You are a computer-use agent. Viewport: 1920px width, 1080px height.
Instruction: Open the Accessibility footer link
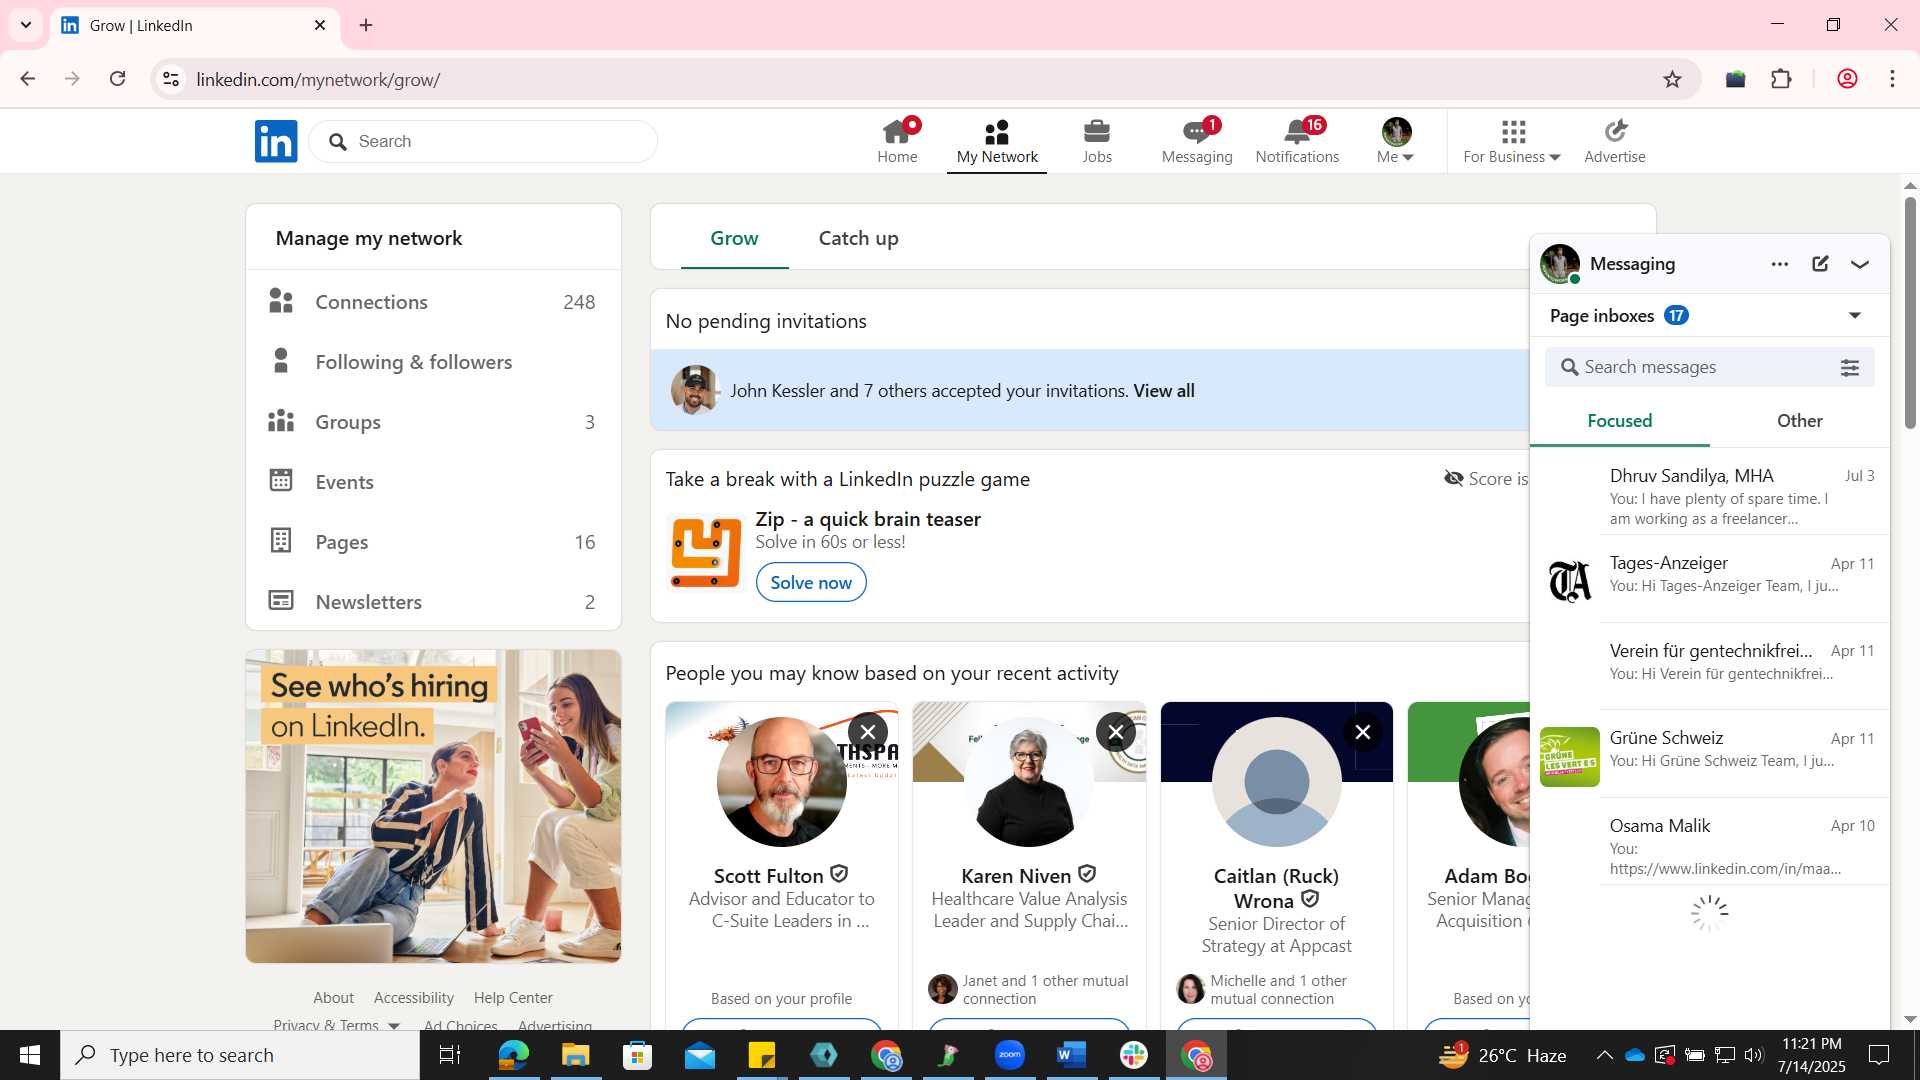[x=414, y=998]
